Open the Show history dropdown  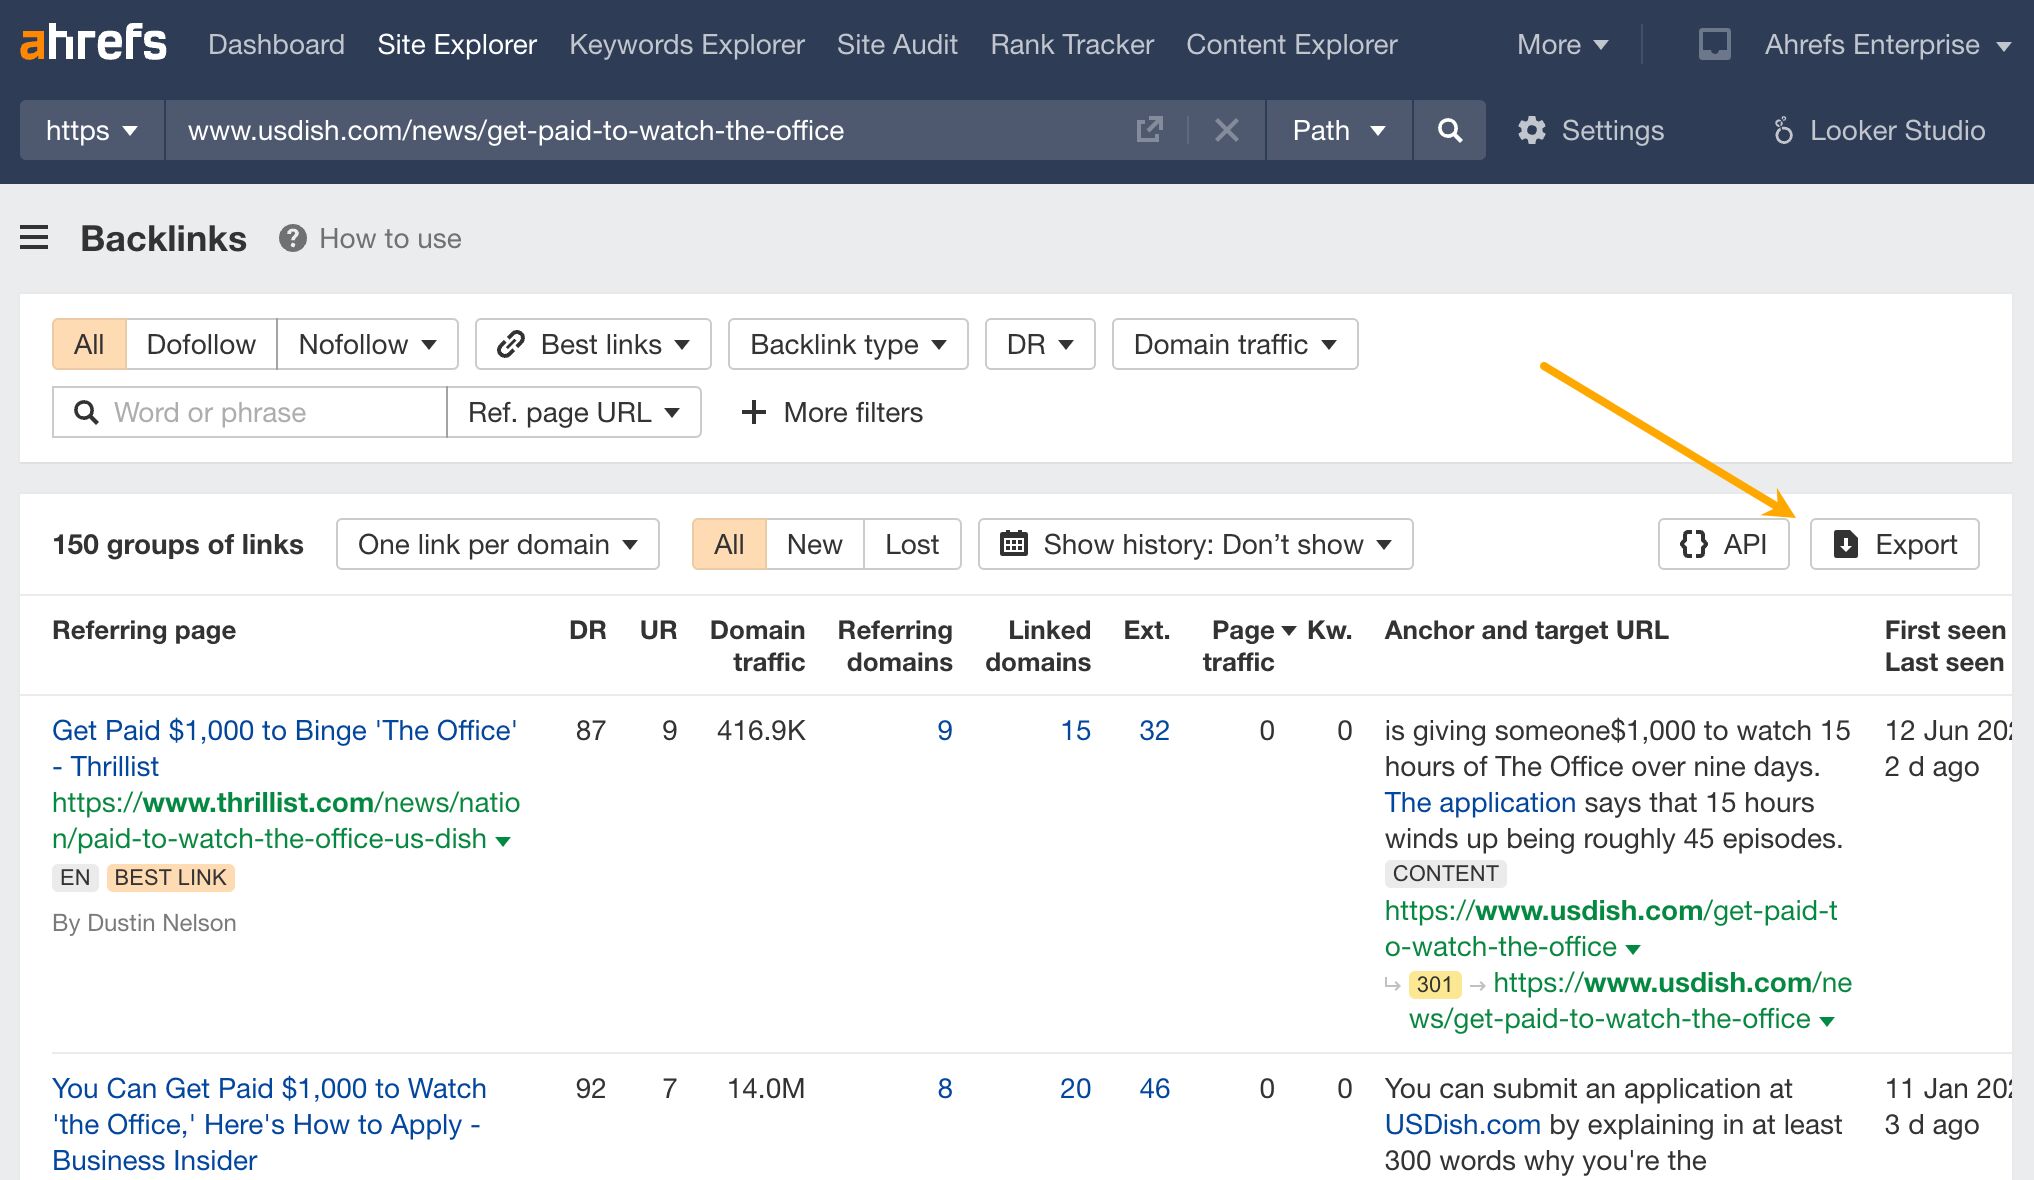click(1195, 544)
